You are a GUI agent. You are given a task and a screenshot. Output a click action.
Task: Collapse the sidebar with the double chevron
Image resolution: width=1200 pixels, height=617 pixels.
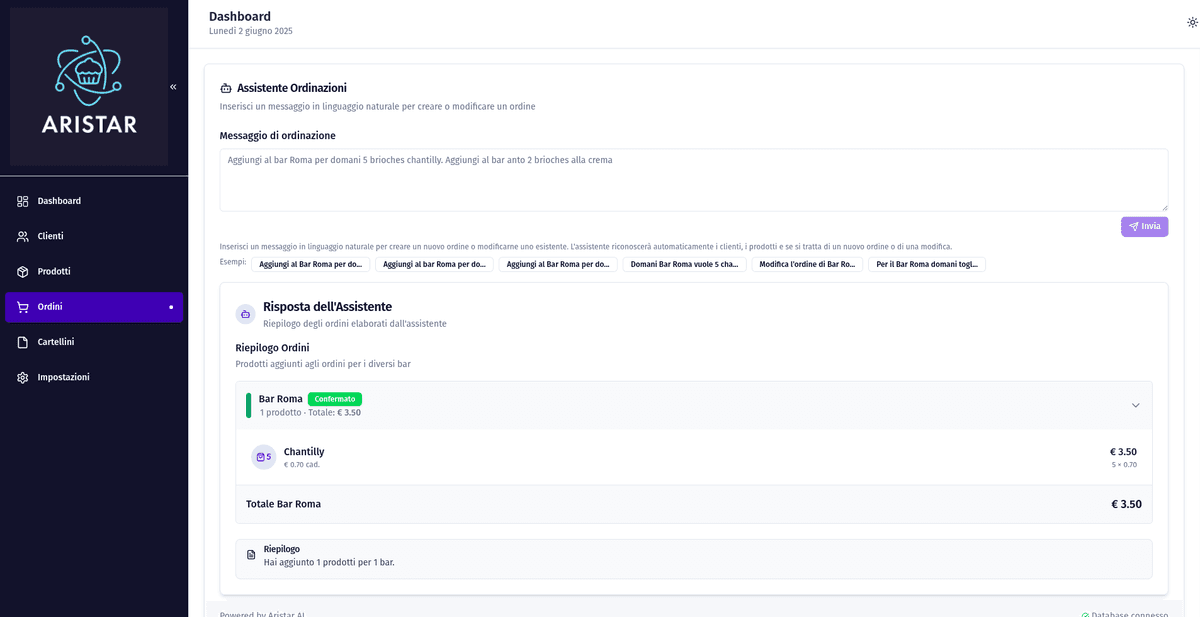(x=173, y=87)
